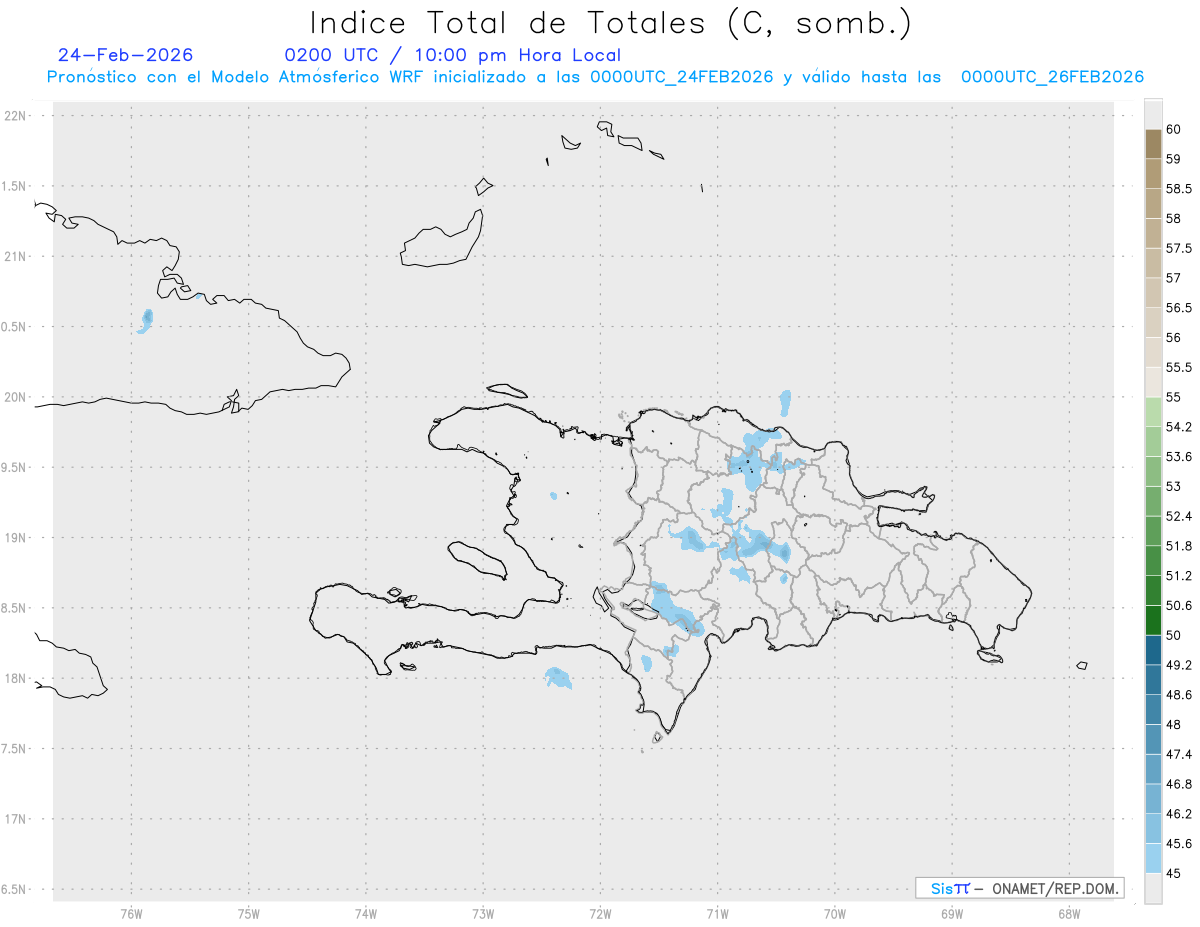Pick the dark brown swatch between 59 and 60

click(x=1153, y=144)
